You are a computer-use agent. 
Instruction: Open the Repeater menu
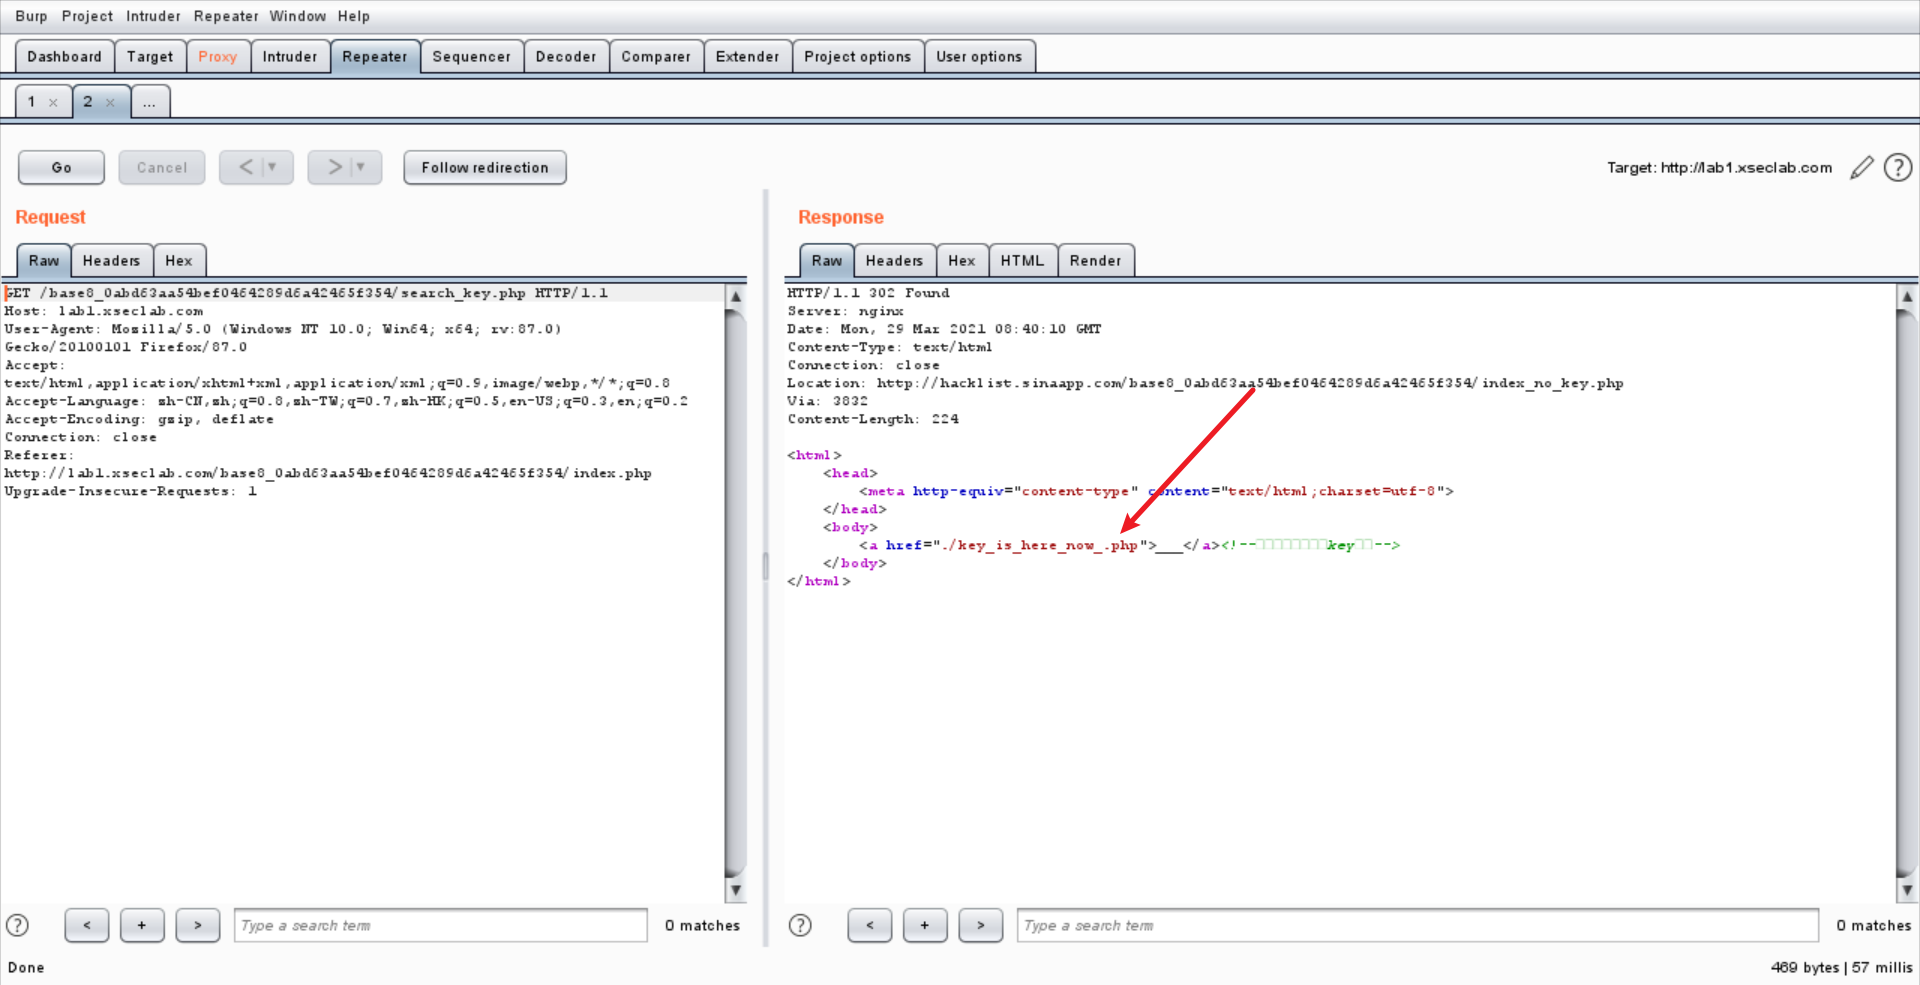tap(226, 16)
